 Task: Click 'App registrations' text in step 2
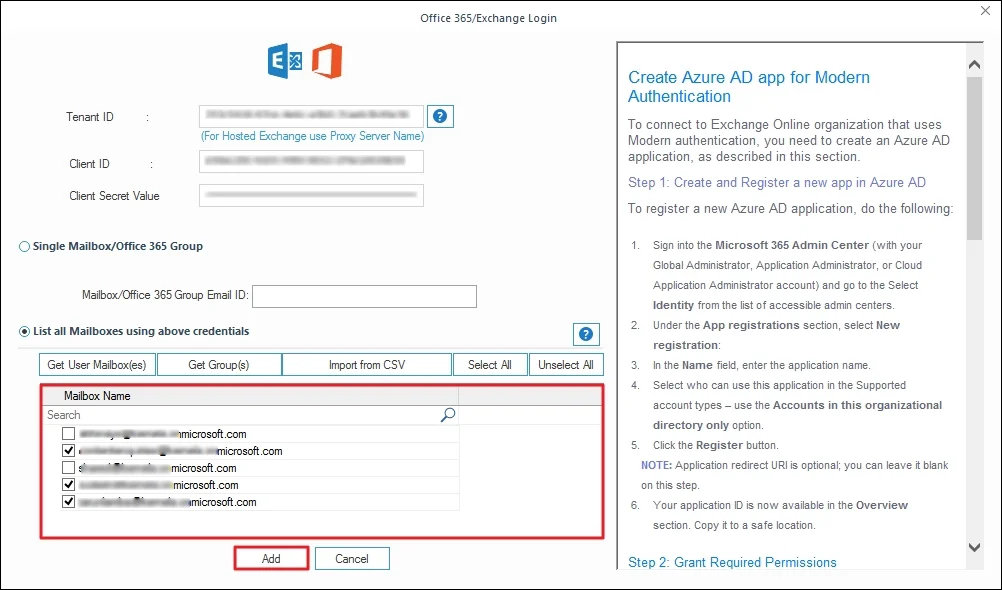pos(751,325)
